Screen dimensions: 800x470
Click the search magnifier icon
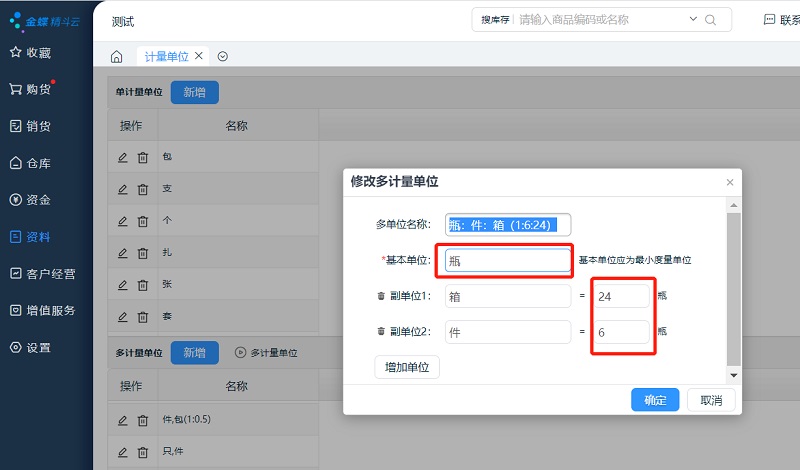[711, 20]
